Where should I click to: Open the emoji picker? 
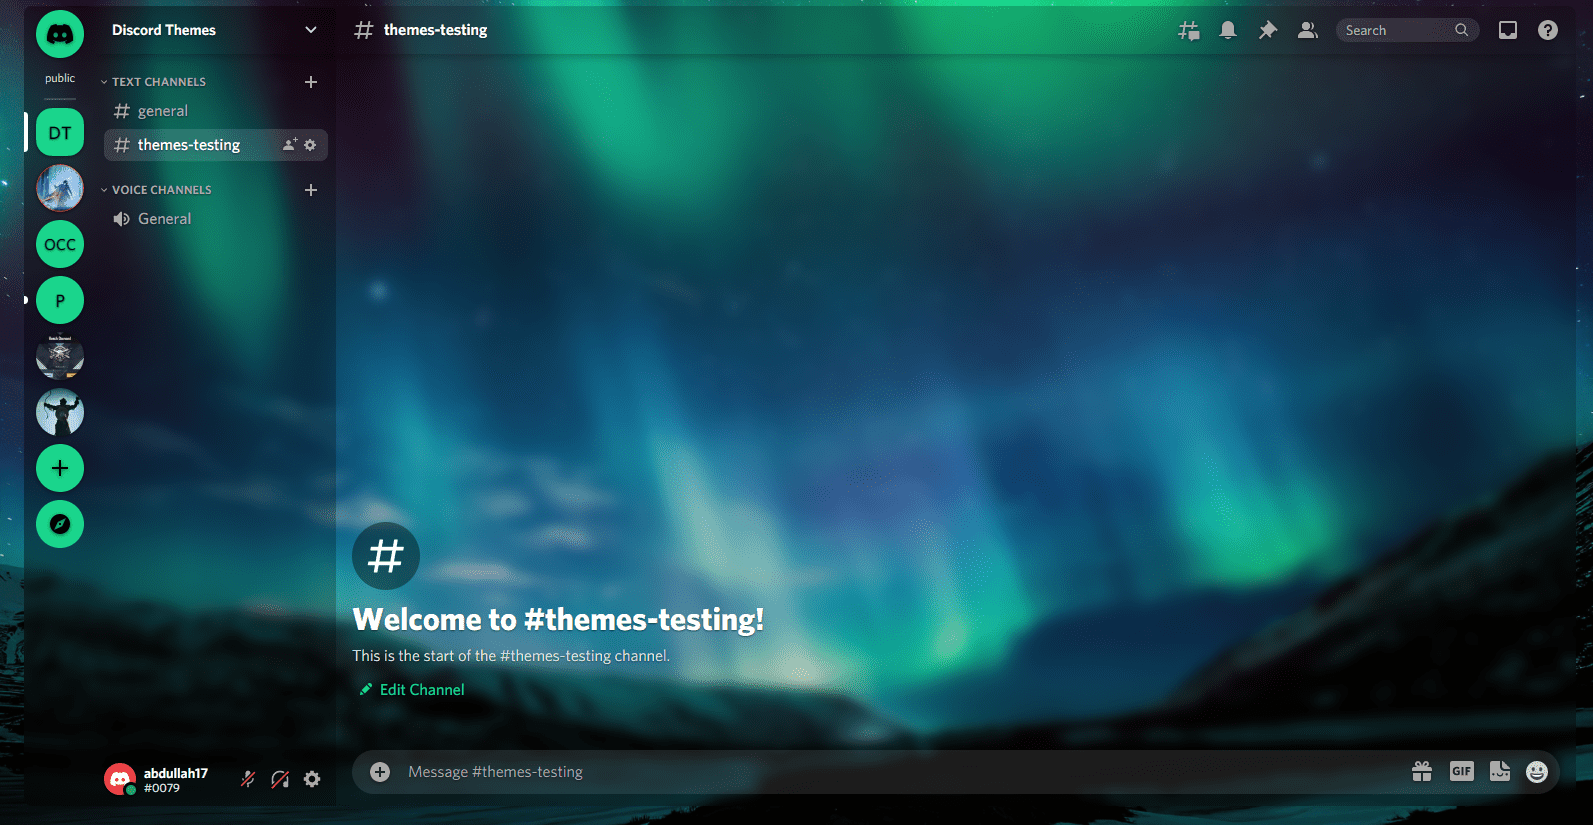point(1537,772)
